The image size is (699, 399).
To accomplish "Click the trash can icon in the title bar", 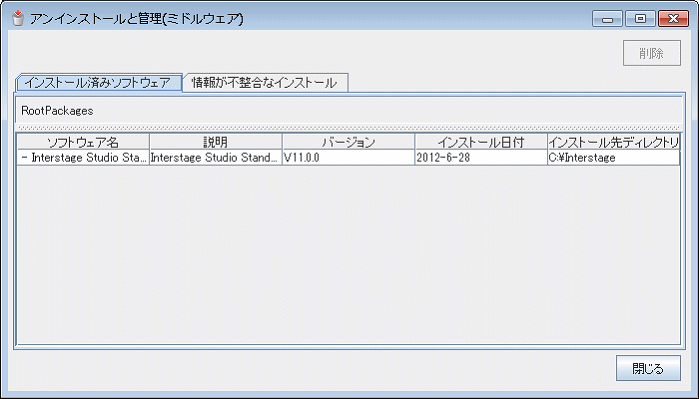I will pyautogui.click(x=18, y=18).
